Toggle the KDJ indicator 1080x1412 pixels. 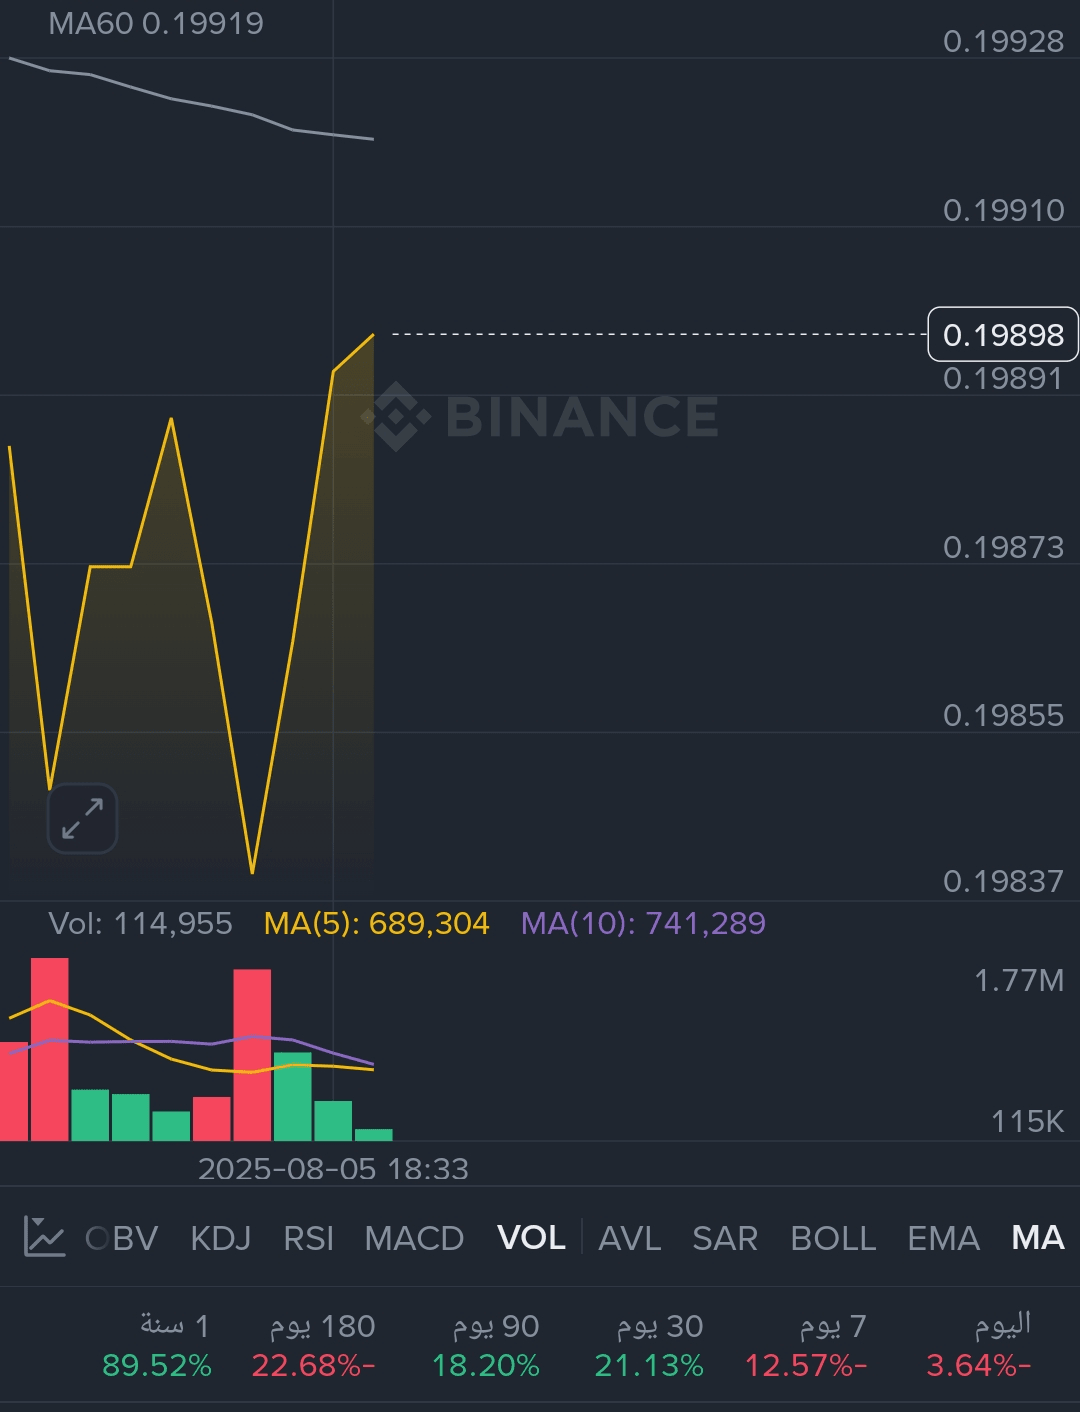[220, 1238]
